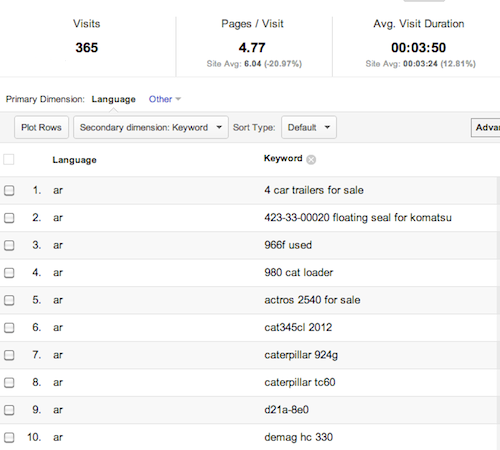The width and height of the screenshot is (500, 450).
Task: Click the pages per visit value 4.77
Action: tap(252, 47)
